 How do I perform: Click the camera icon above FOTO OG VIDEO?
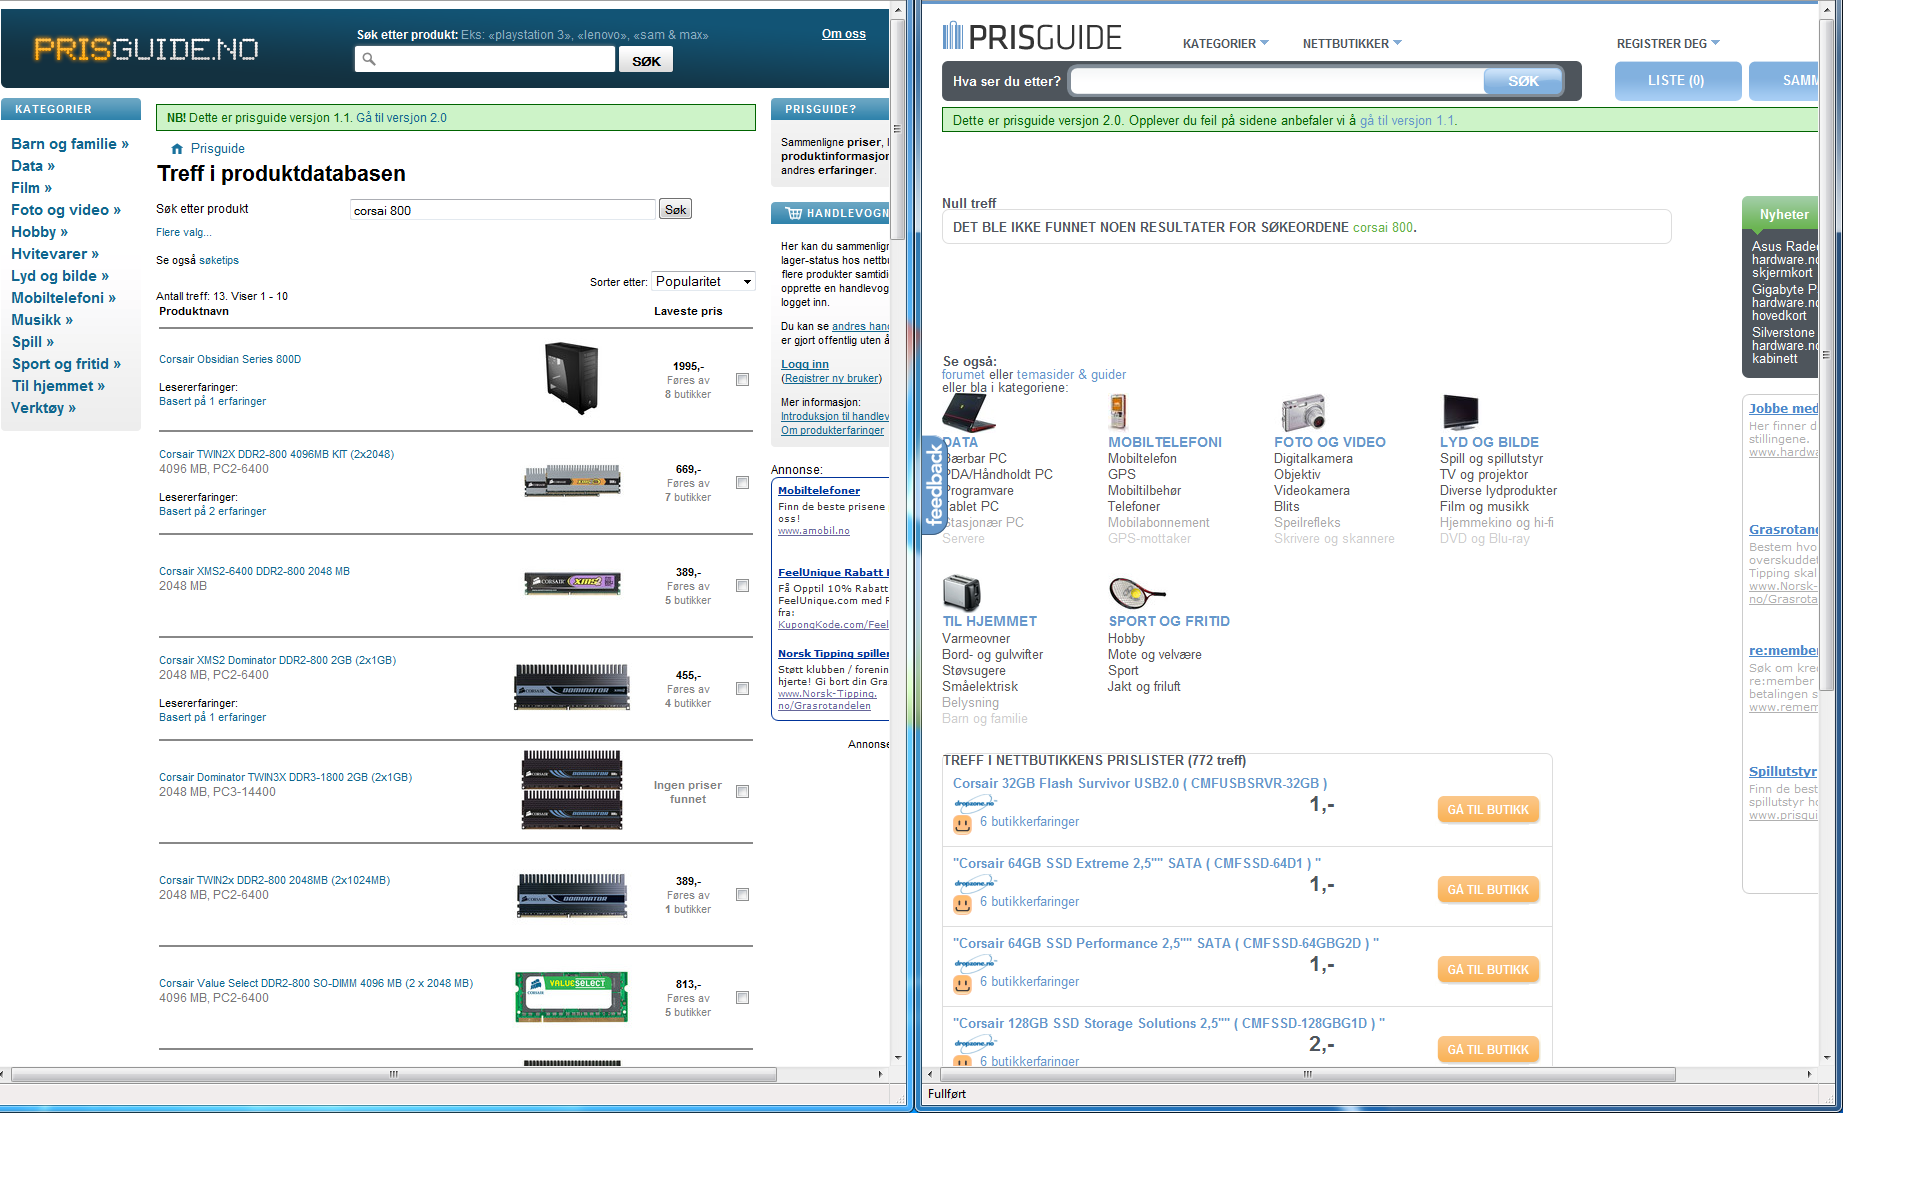click(x=1303, y=412)
